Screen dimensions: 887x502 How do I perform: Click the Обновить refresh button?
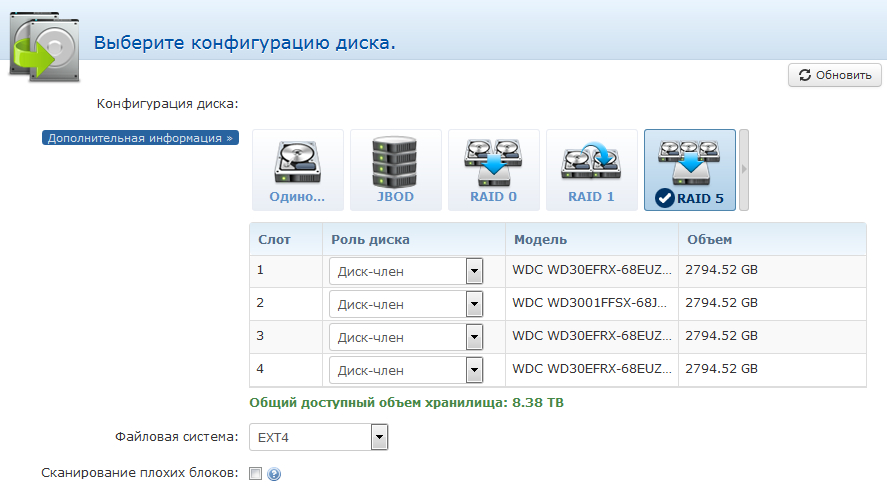[x=835, y=75]
